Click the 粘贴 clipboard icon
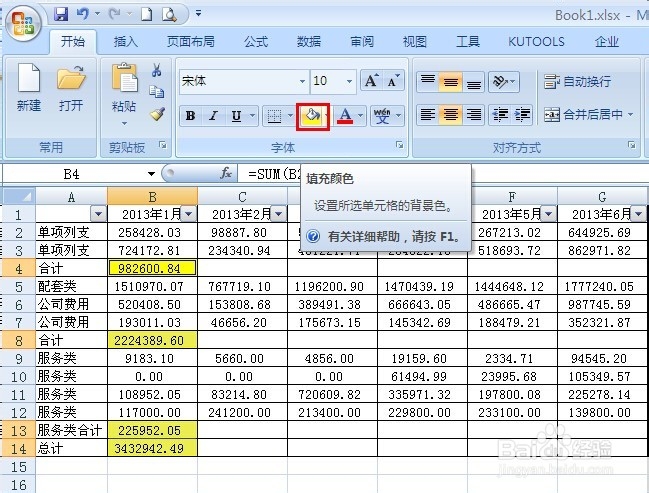 [124, 77]
